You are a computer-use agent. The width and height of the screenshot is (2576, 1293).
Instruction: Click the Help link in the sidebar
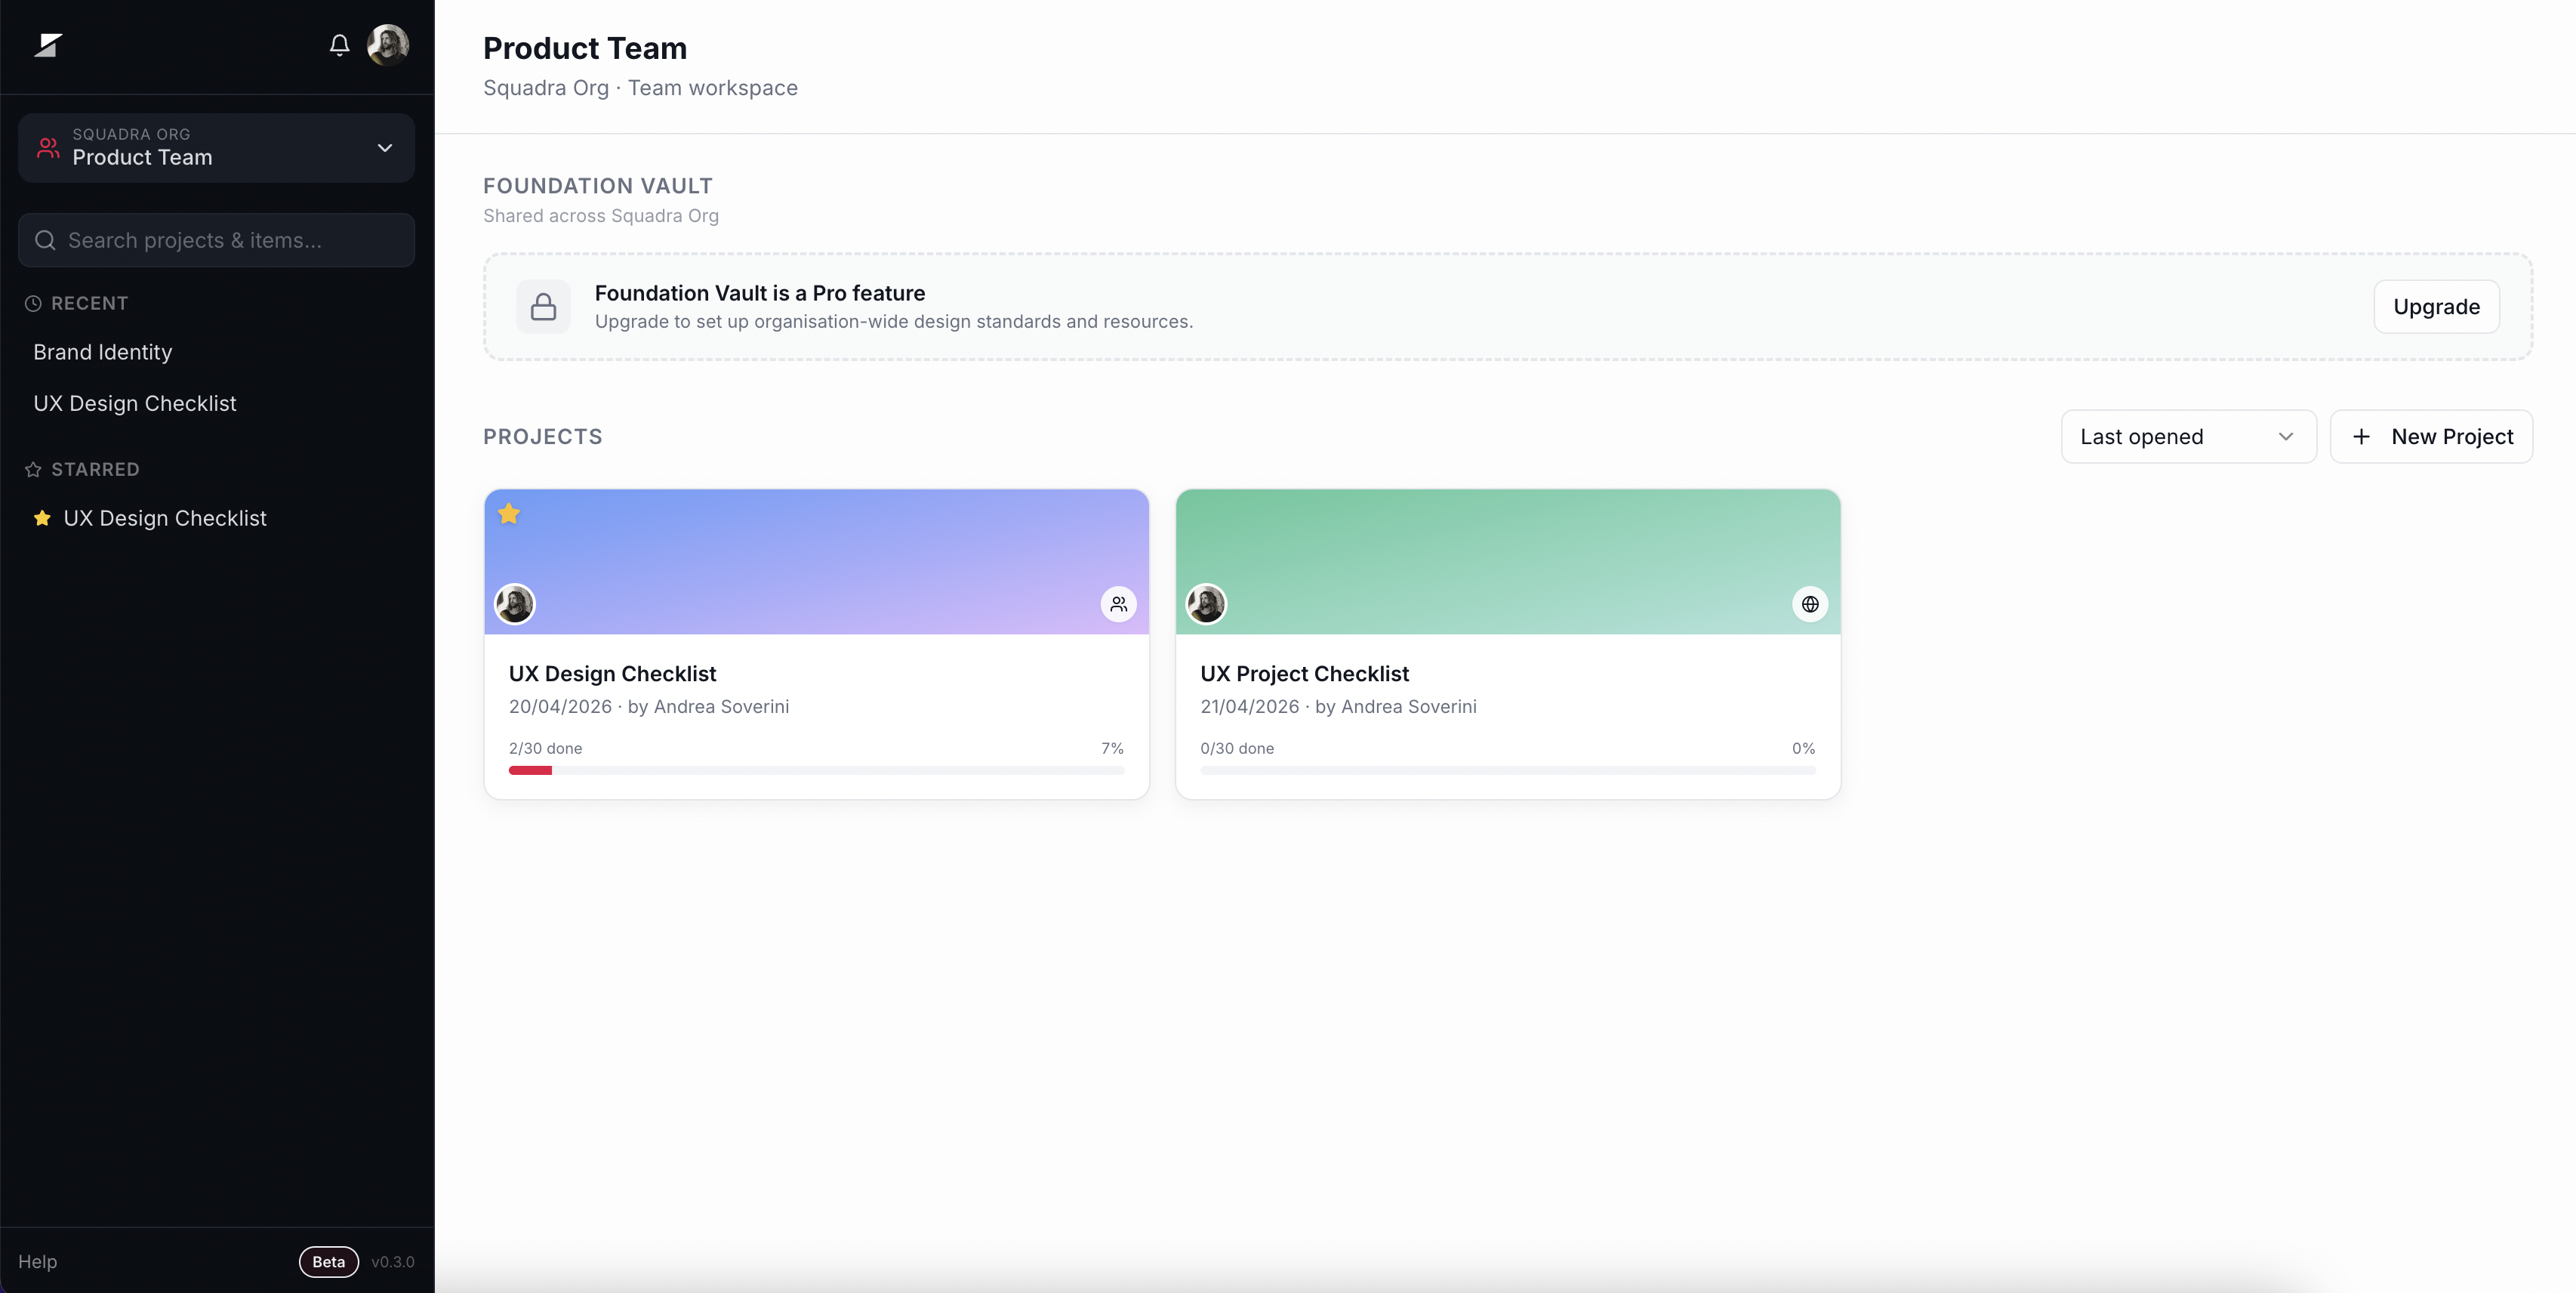coord(38,1261)
